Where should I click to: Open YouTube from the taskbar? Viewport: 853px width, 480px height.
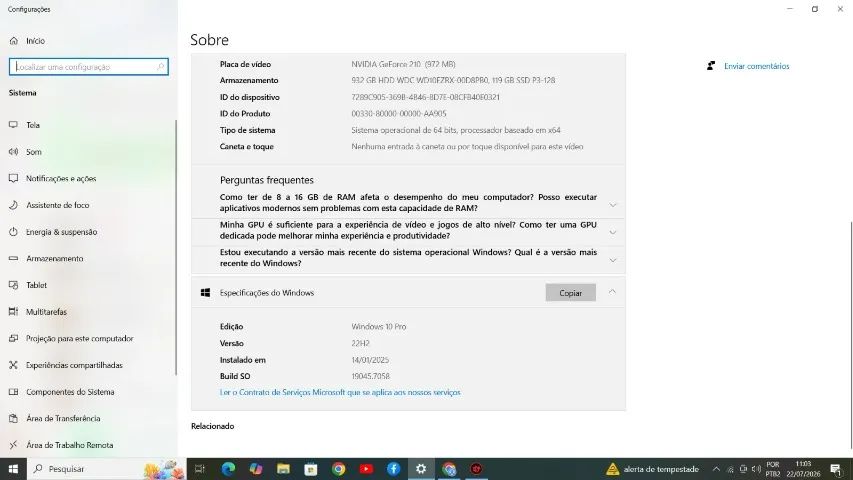[x=366, y=469]
